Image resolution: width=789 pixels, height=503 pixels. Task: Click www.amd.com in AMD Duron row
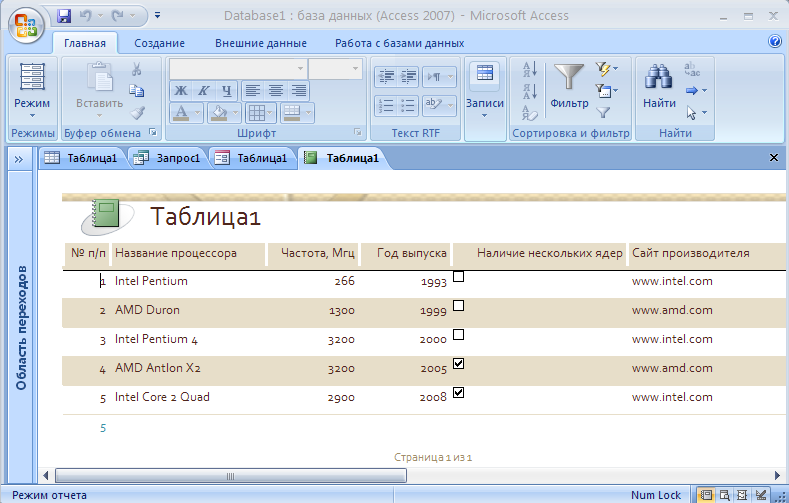pyautogui.click(x=672, y=310)
